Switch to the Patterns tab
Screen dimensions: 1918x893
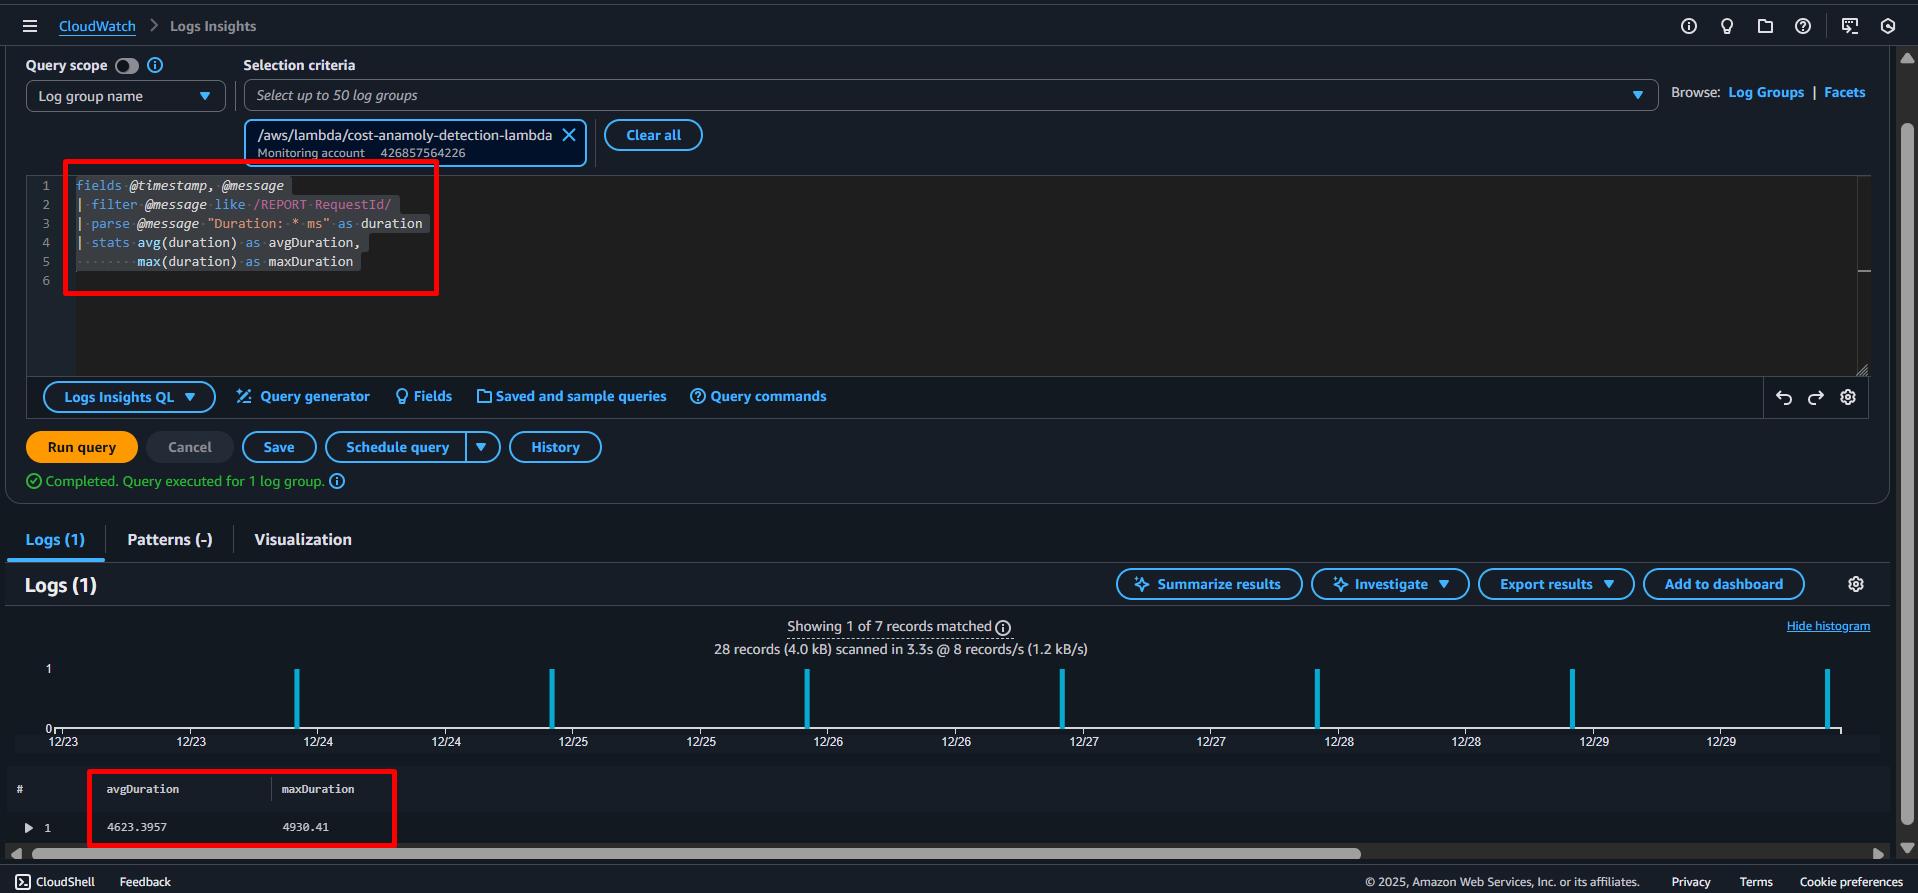click(x=169, y=539)
